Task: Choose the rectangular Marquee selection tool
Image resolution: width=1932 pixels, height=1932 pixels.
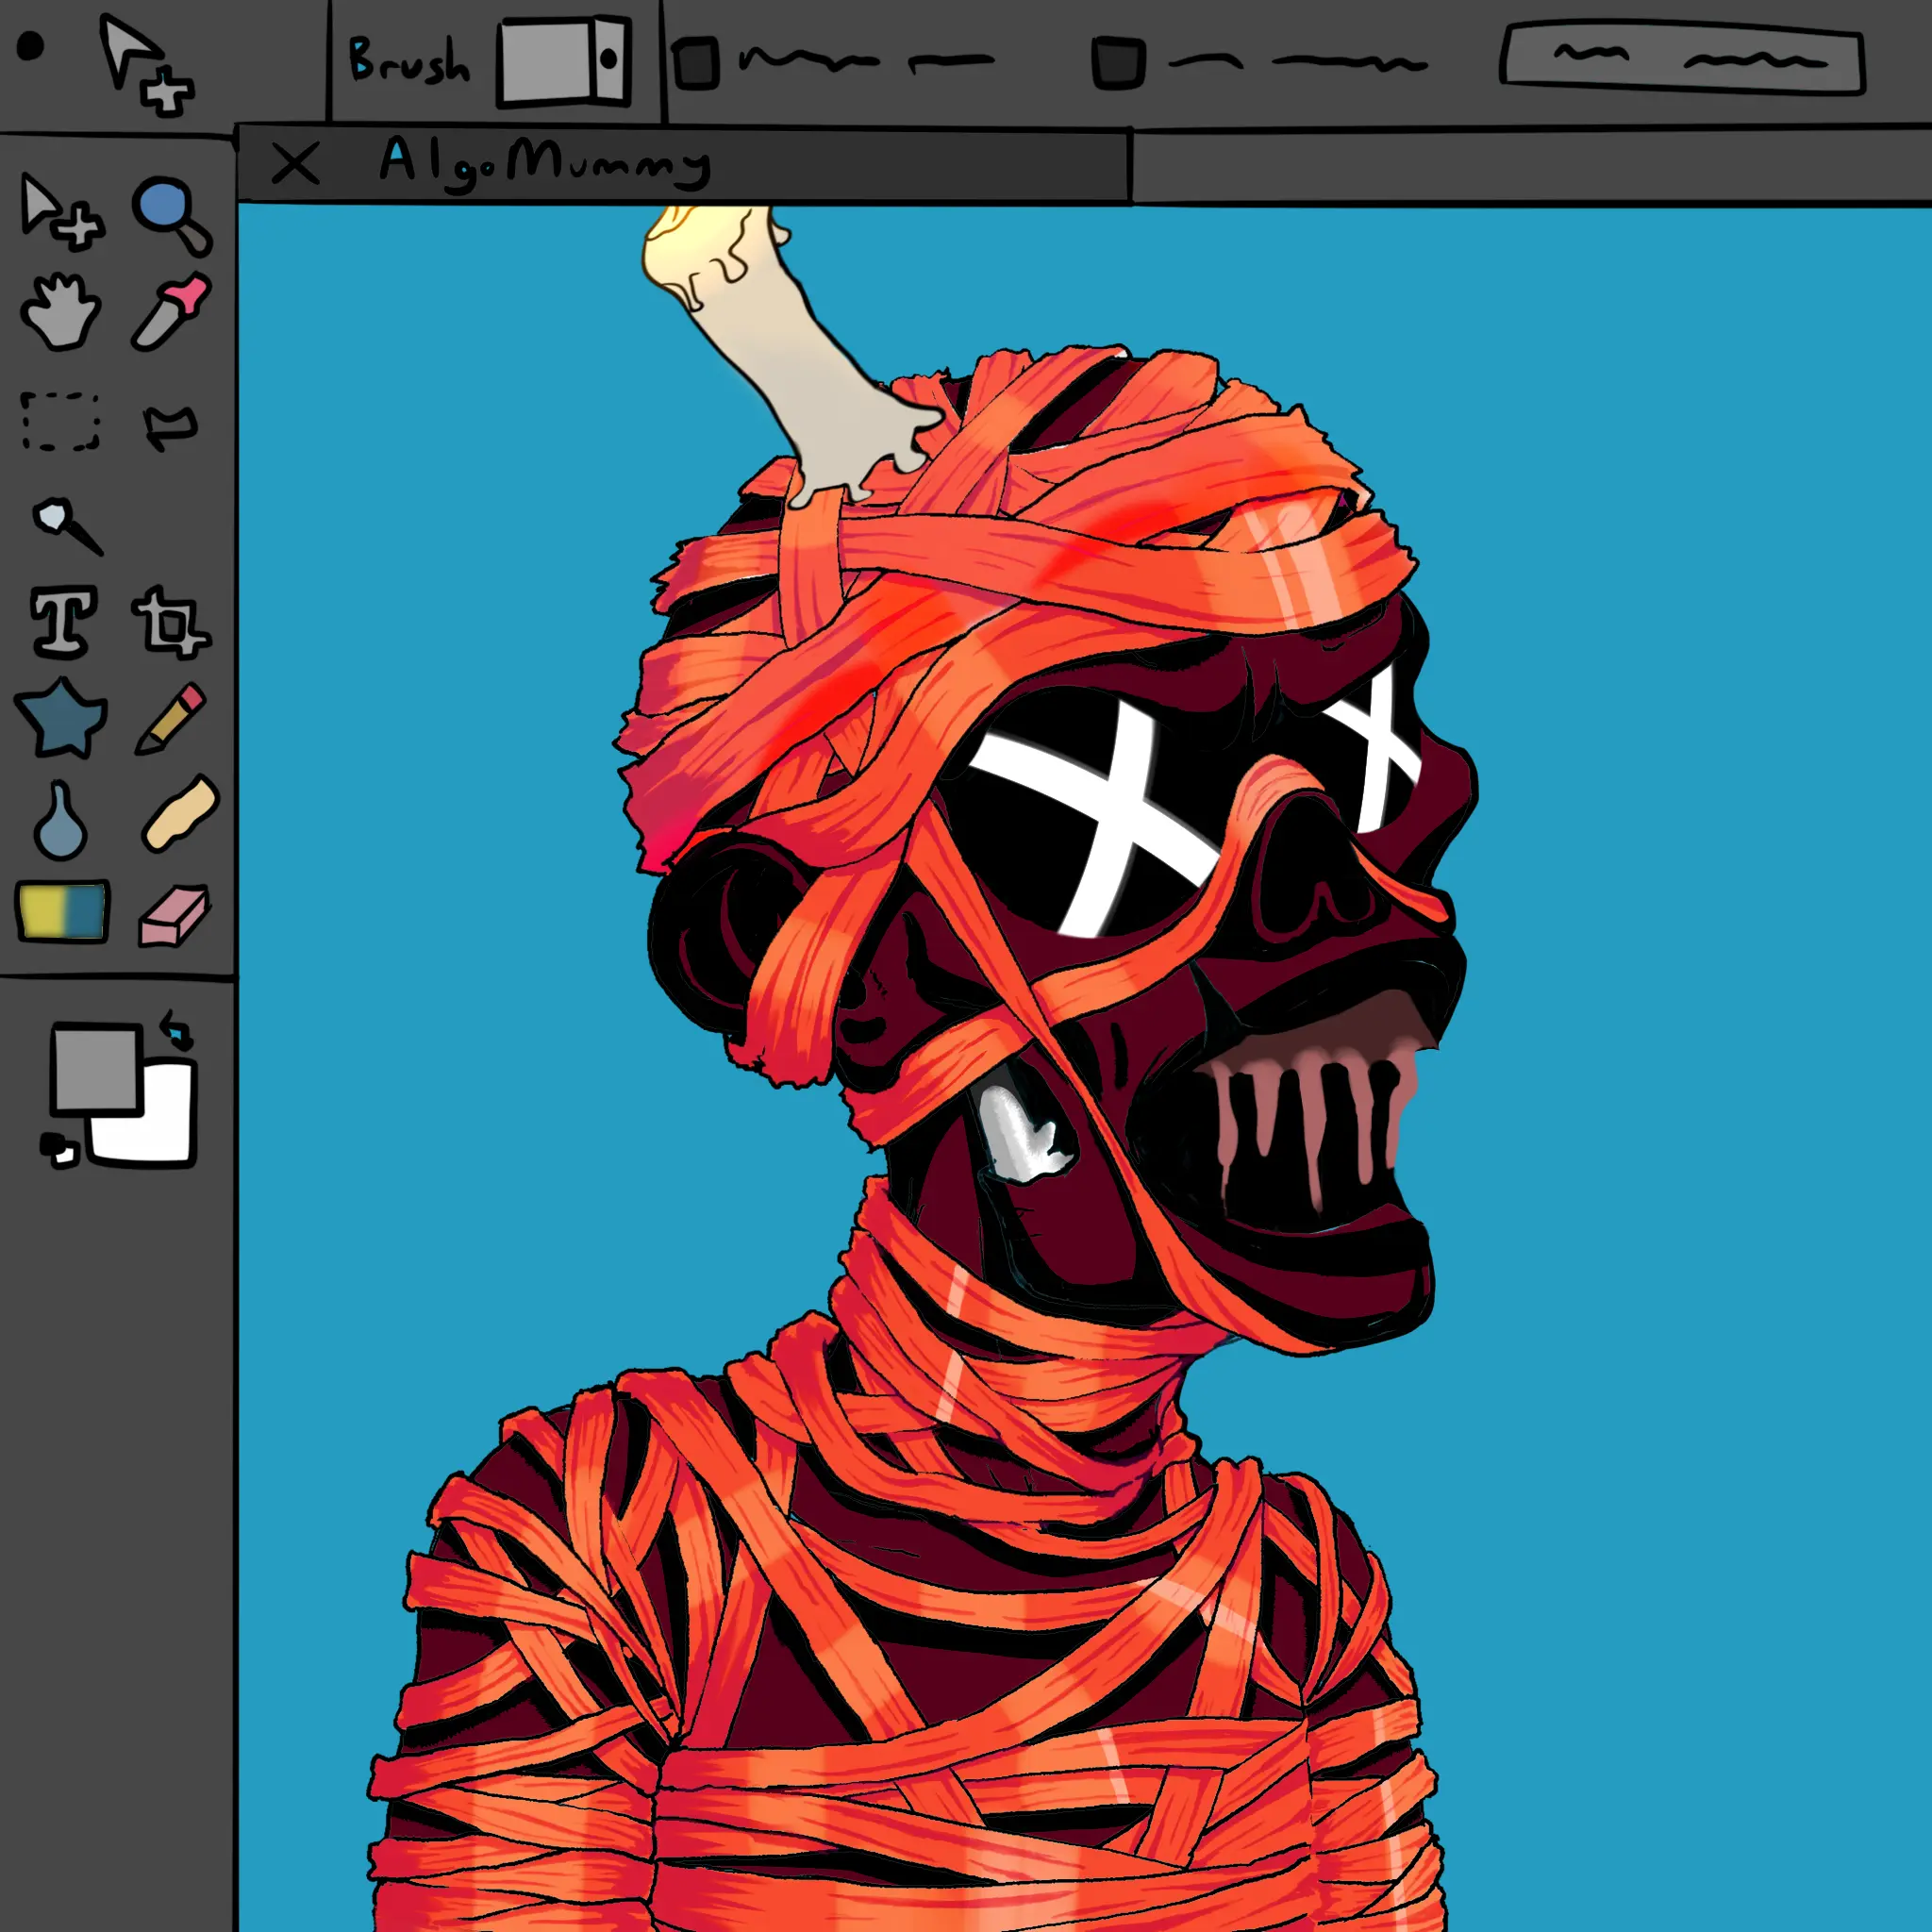Action: [61, 421]
